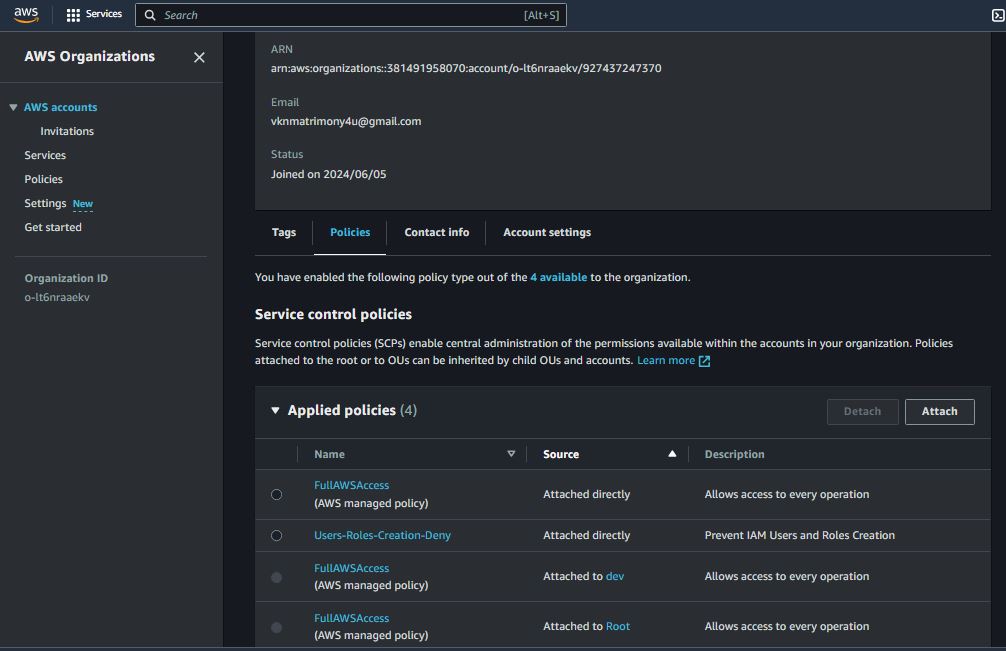
Task: Collapse the AWS accounts navigation tree
Action: tap(13, 108)
